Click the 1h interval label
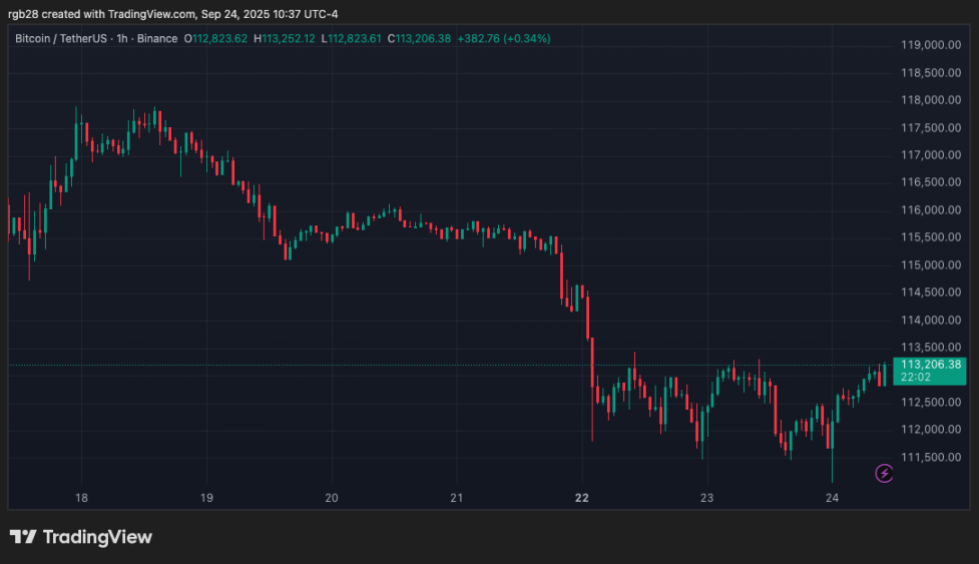The width and height of the screenshot is (979, 564). pos(121,39)
